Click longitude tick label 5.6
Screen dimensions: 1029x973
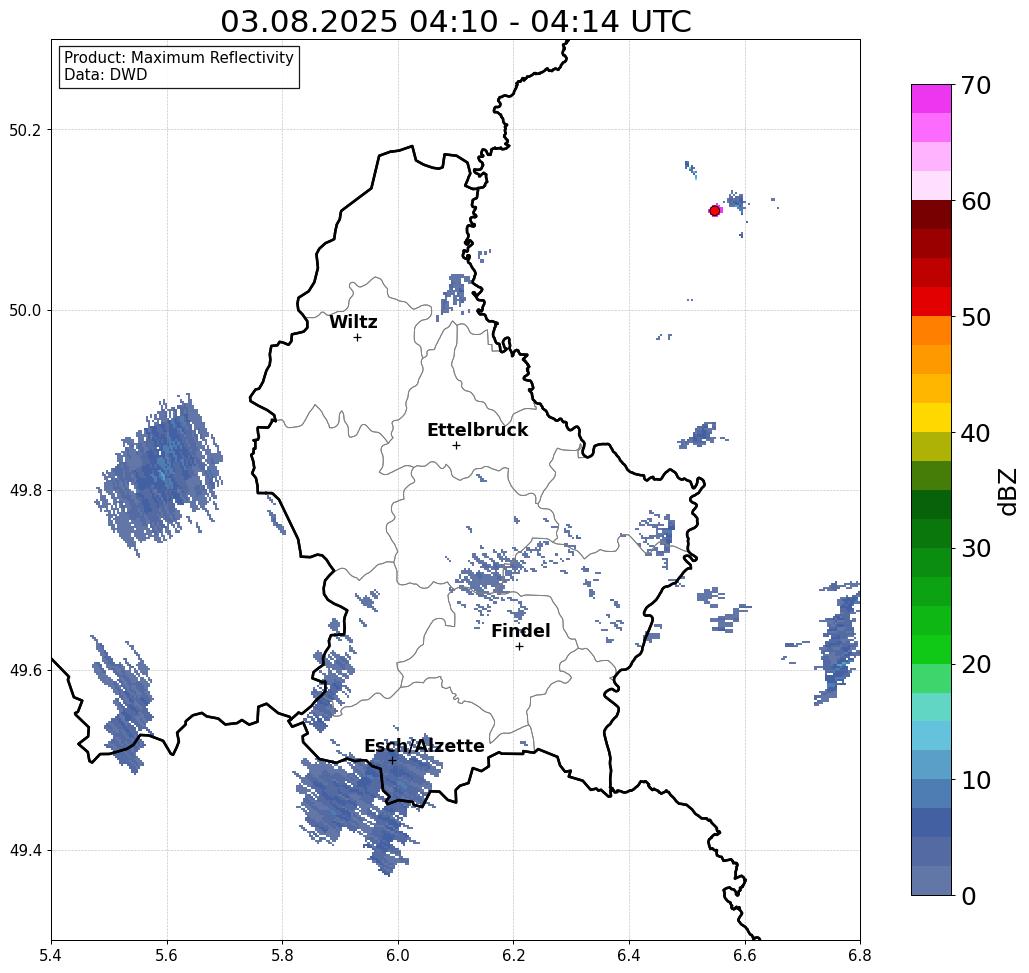click(167, 955)
